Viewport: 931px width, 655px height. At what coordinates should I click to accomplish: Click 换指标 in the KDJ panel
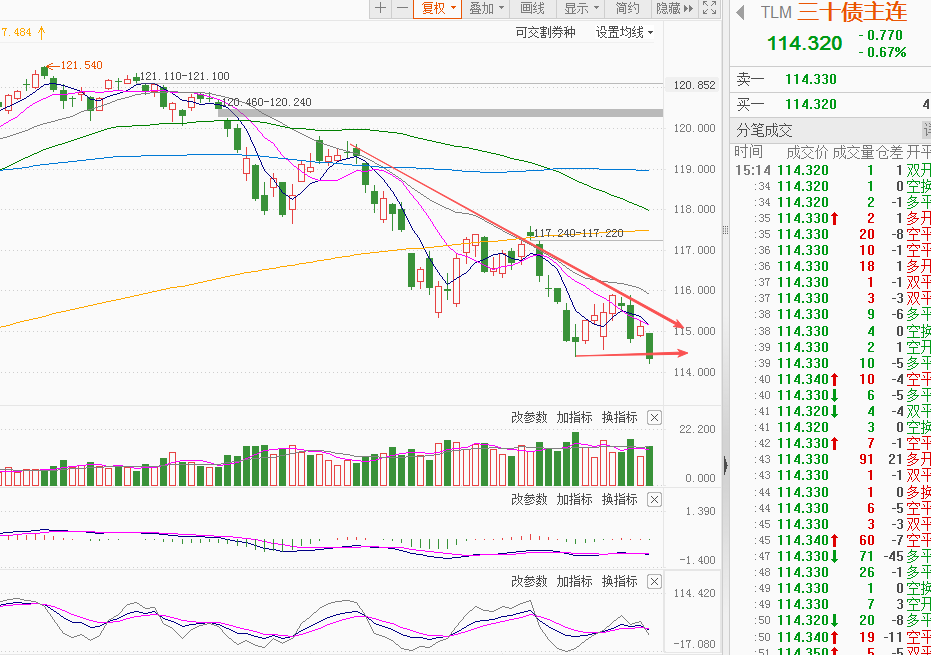[x=619, y=581]
